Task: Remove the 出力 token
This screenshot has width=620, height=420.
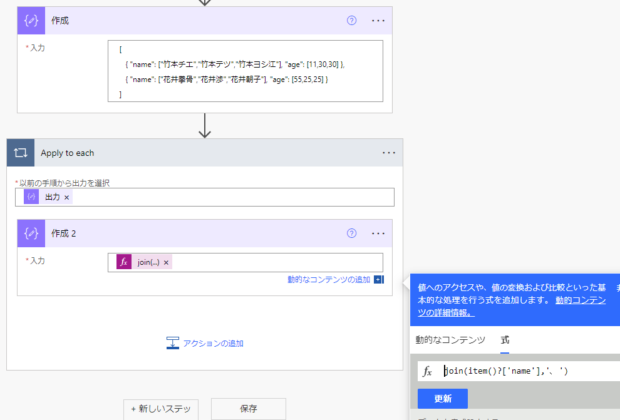Action: (67, 197)
